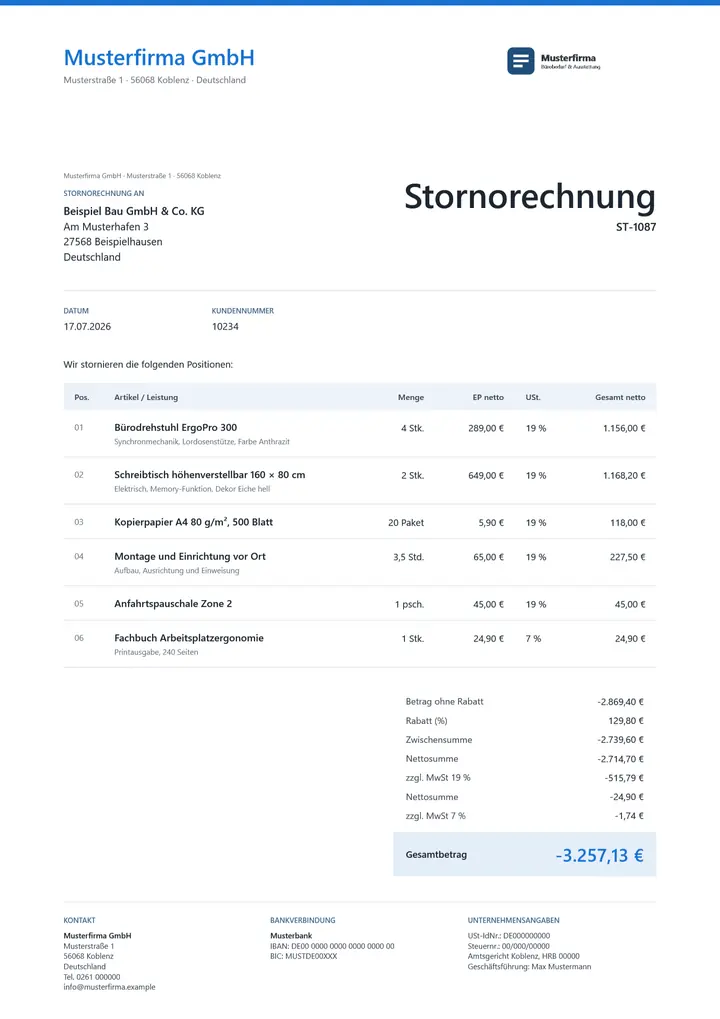Click the Musterfirma logo icon
This screenshot has height=1019, width=720.
click(x=521, y=61)
